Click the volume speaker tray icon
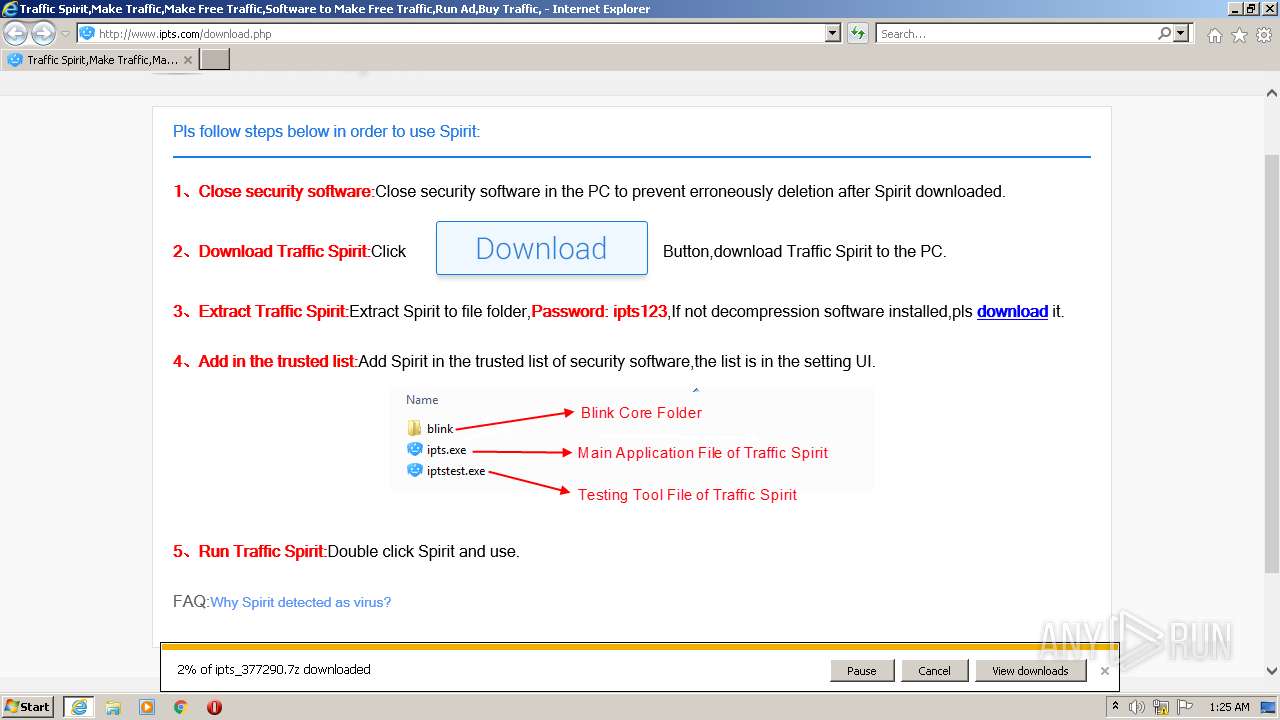 [x=1137, y=707]
